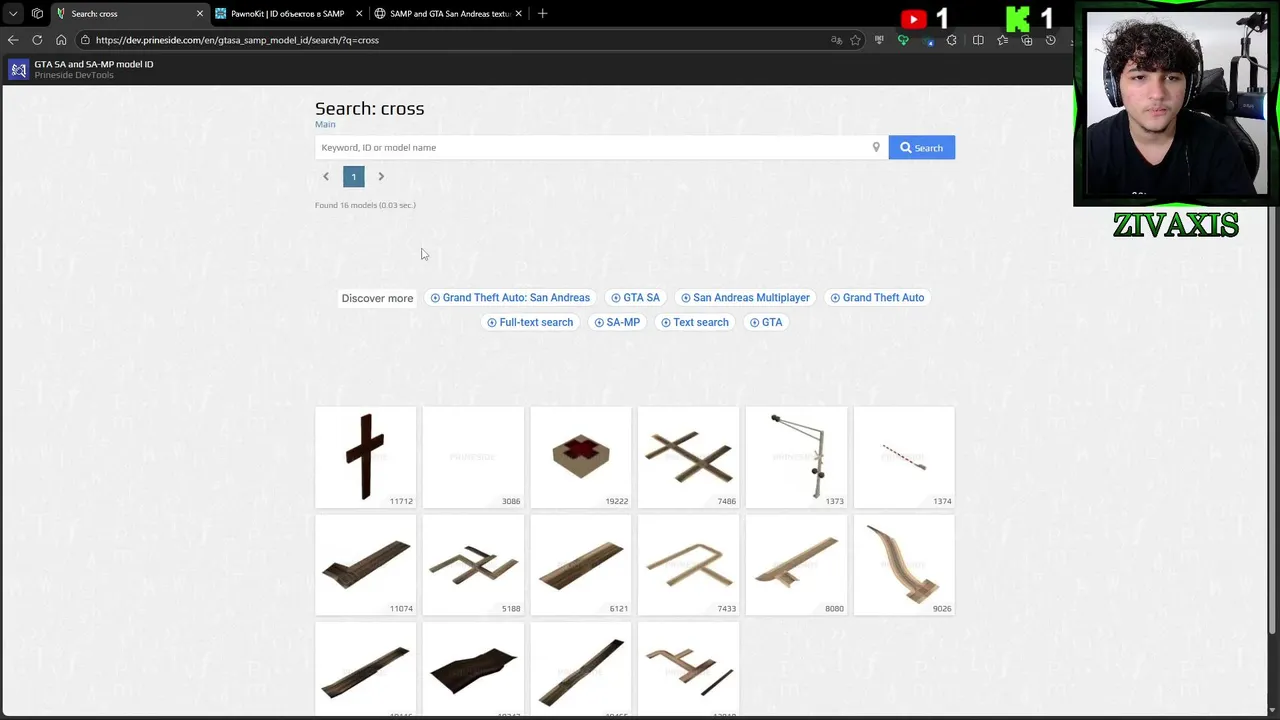
Task: Open blank model thumbnail 3086
Action: [x=473, y=457]
